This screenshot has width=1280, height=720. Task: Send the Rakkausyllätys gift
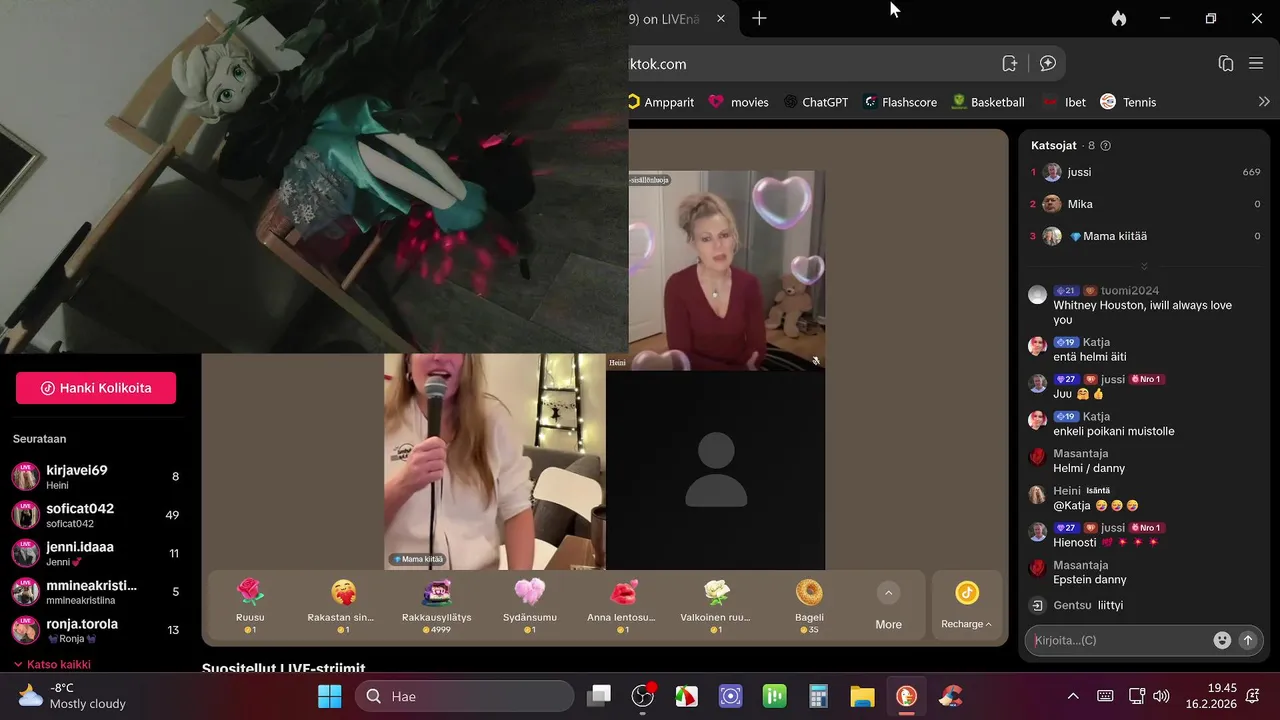[437, 605]
